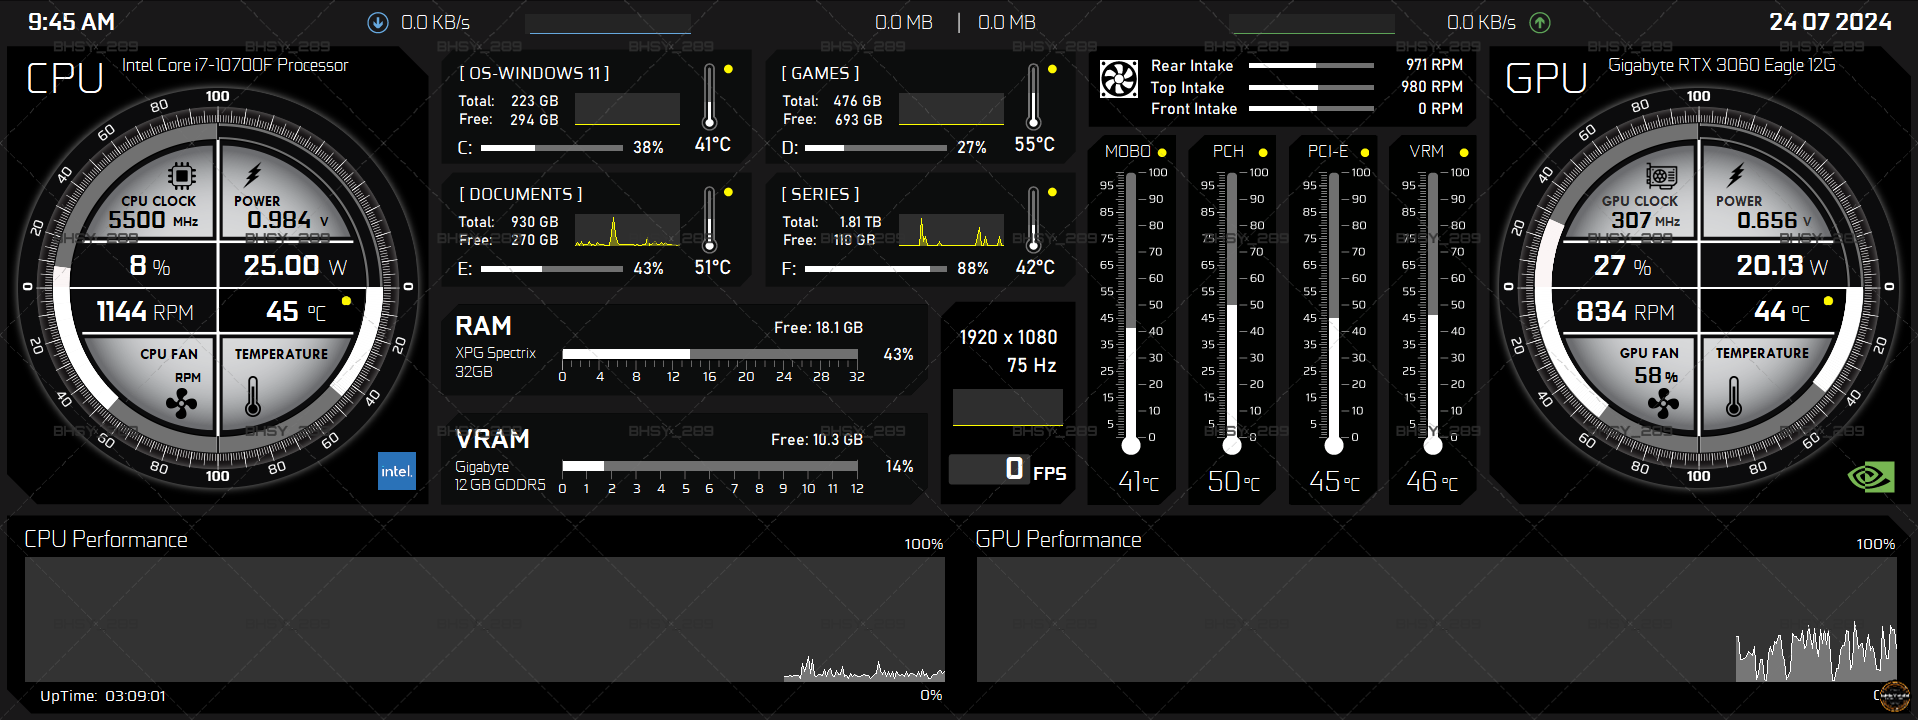Click the GPU power reading 20.13 W

(x=1782, y=266)
